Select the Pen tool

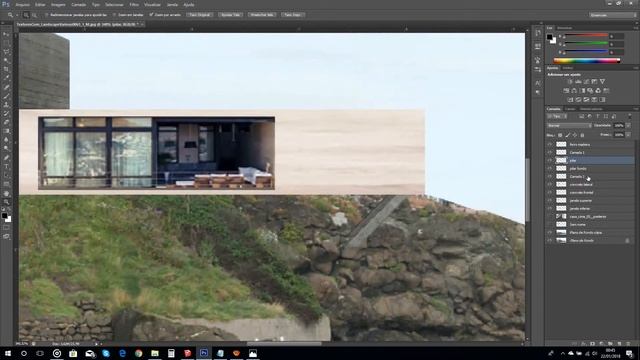coord(6,158)
